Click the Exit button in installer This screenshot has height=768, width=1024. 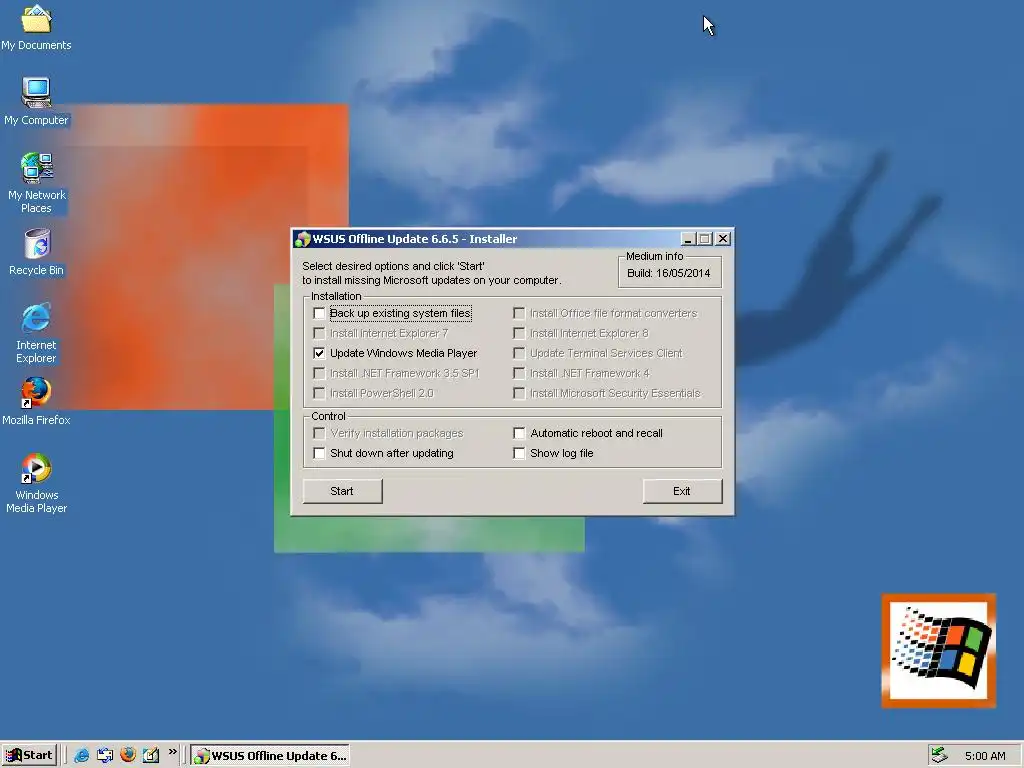(x=682, y=491)
